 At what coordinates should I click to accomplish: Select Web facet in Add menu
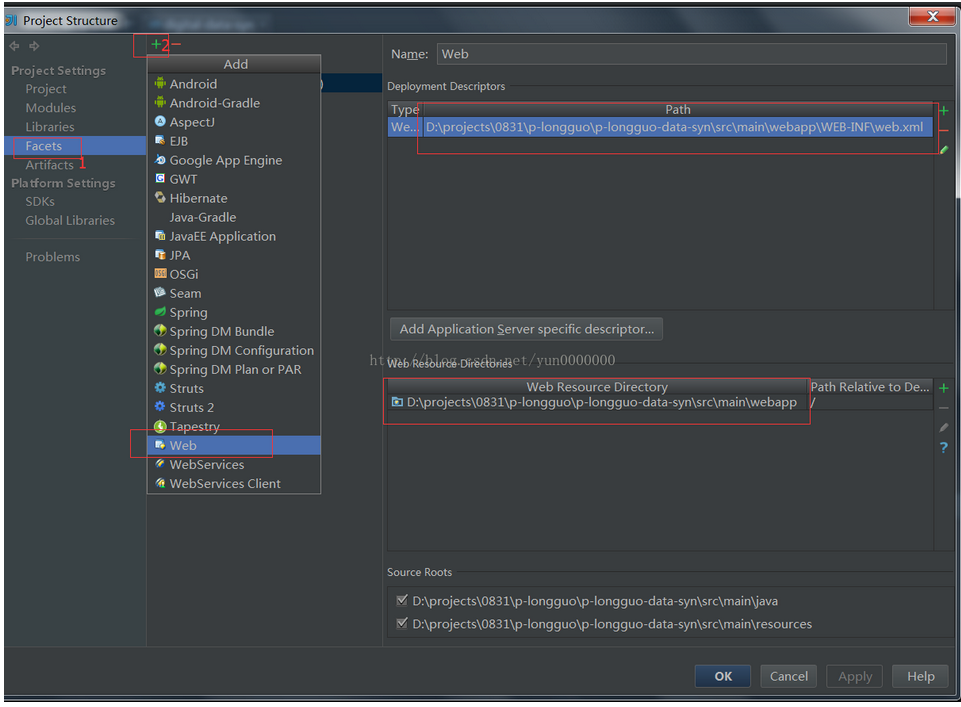(x=234, y=445)
